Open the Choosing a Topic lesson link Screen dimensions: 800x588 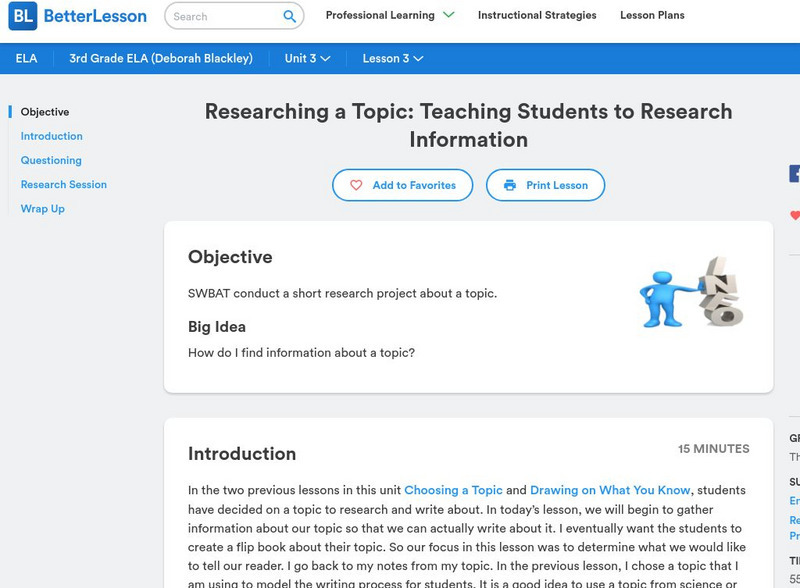[453, 490]
